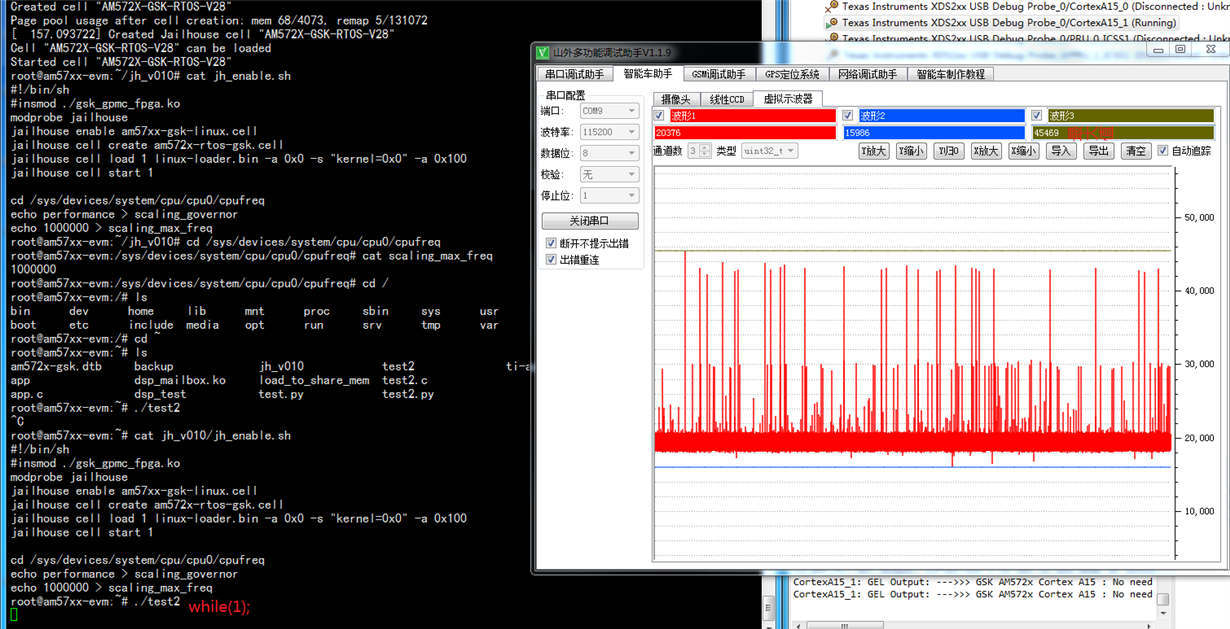Viewport: 1230px width, 629px height.
Task: Click the CortexA15_0 debug probe icon
Action: tap(831, 6)
